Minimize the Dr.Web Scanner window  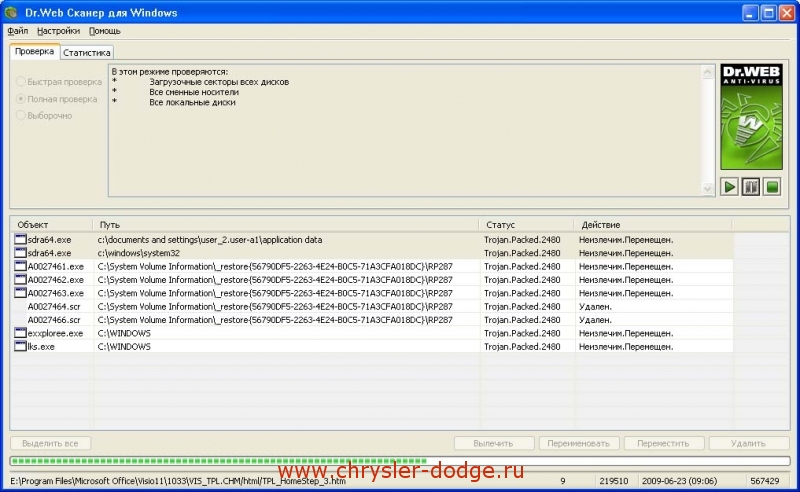click(750, 13)
